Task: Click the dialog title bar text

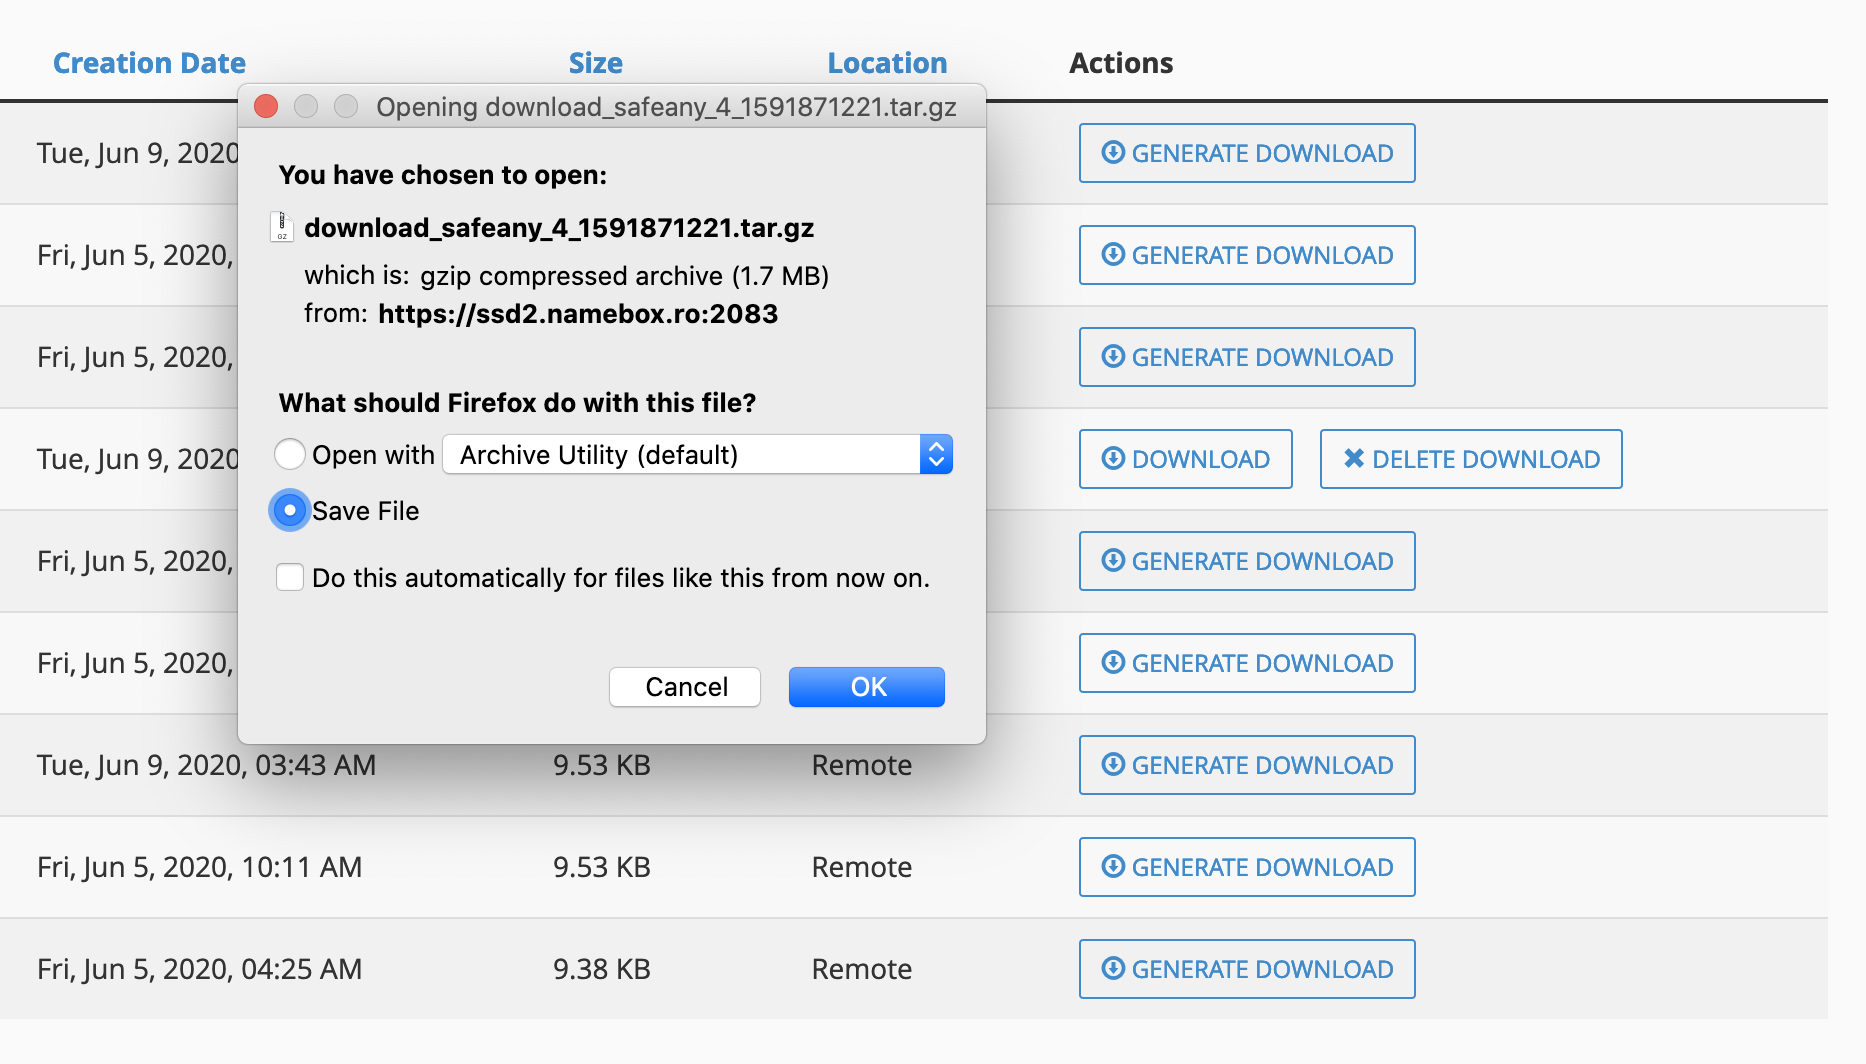Action: [x=666, y=107]
